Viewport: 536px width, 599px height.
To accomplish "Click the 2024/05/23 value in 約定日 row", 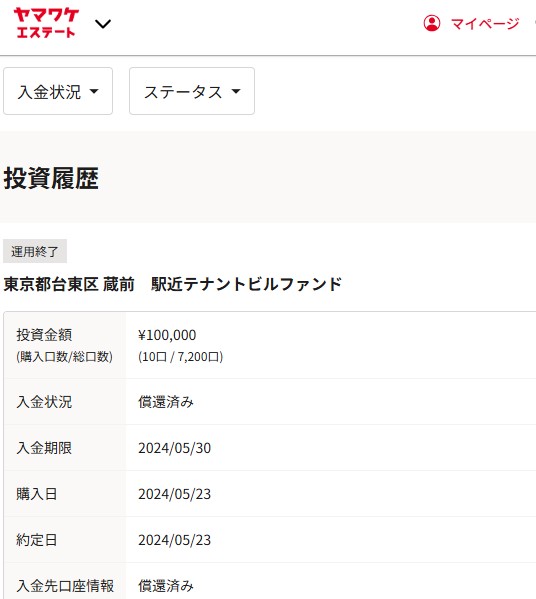I will pyautogui.click(x=175, y=540).
